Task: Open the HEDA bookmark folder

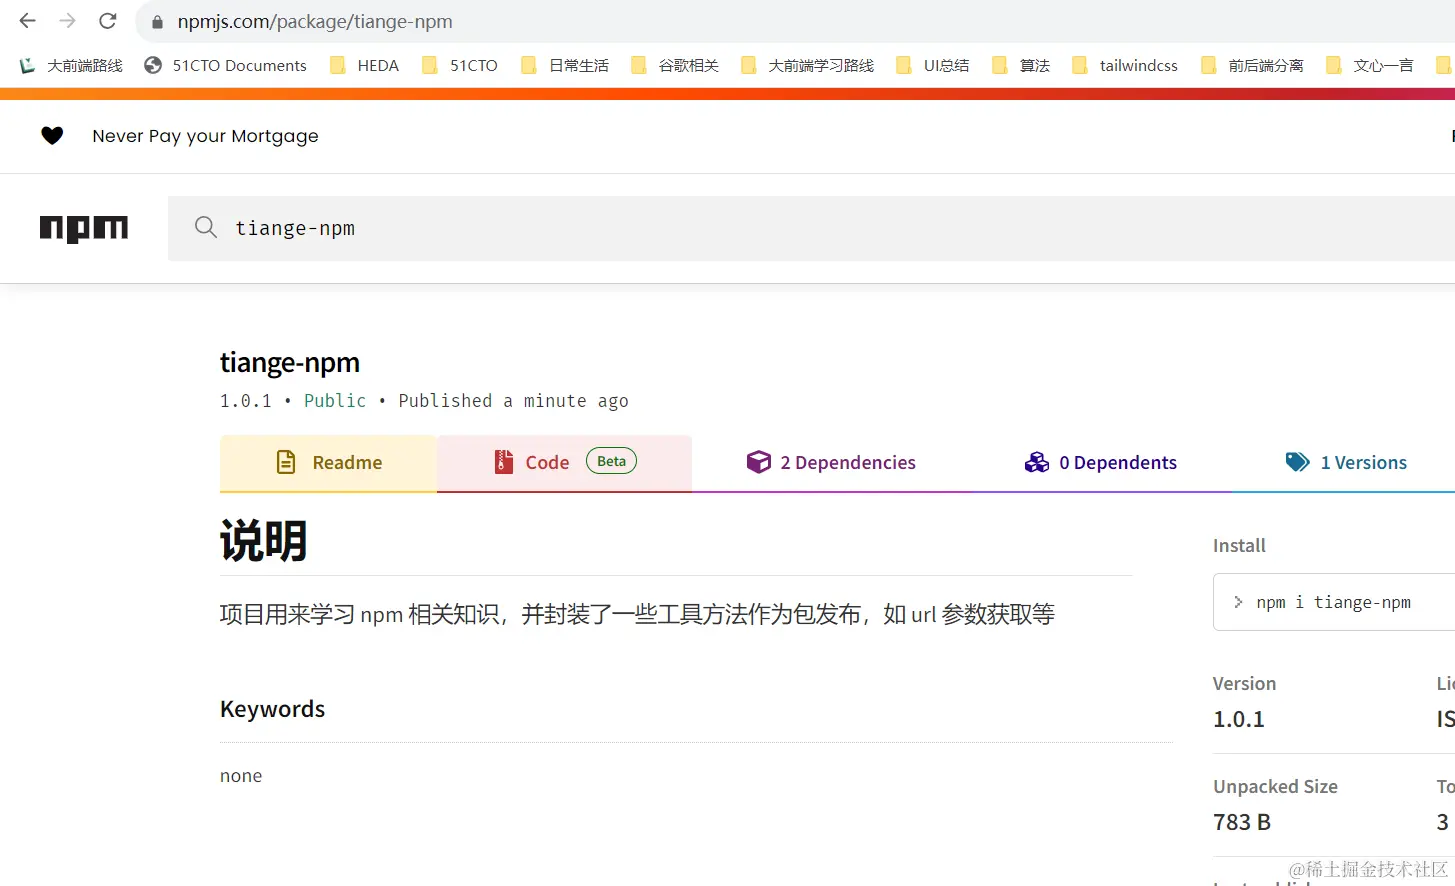Action: point(365,66)
